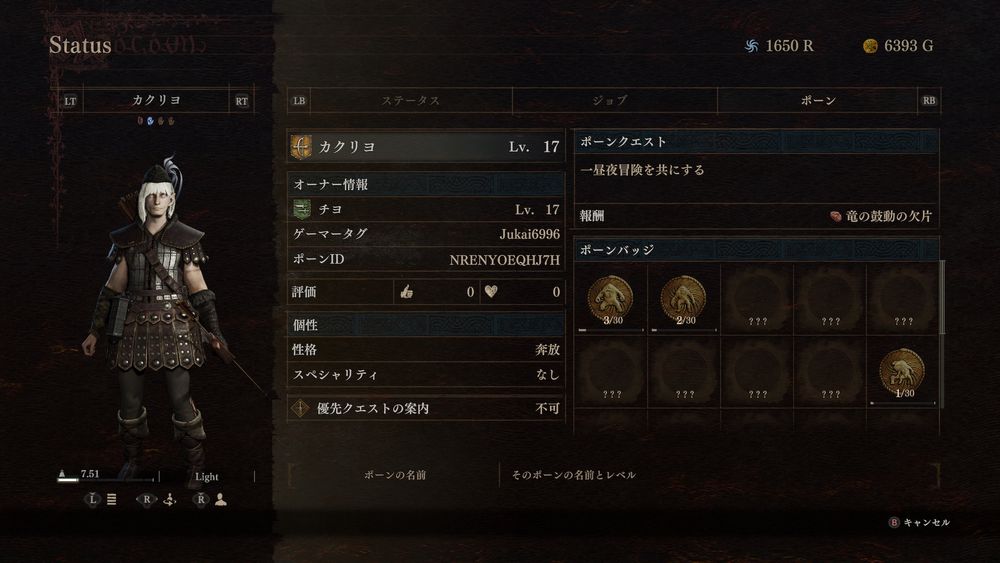Click the diamond priority quest guidance icon
1000x563 pixels.
300,408
